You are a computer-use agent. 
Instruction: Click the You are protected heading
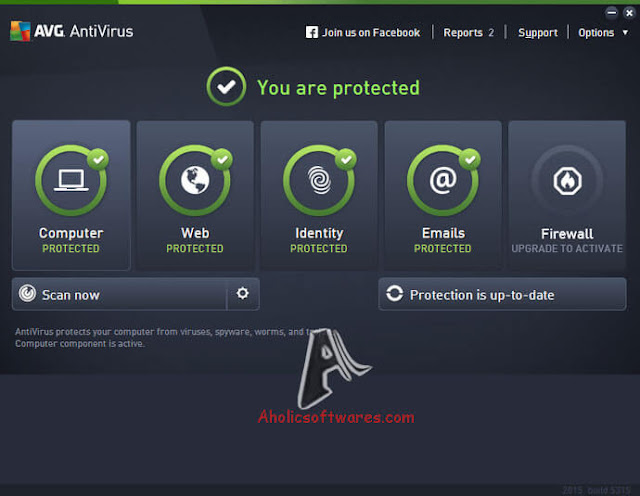(x=338, y=88)
